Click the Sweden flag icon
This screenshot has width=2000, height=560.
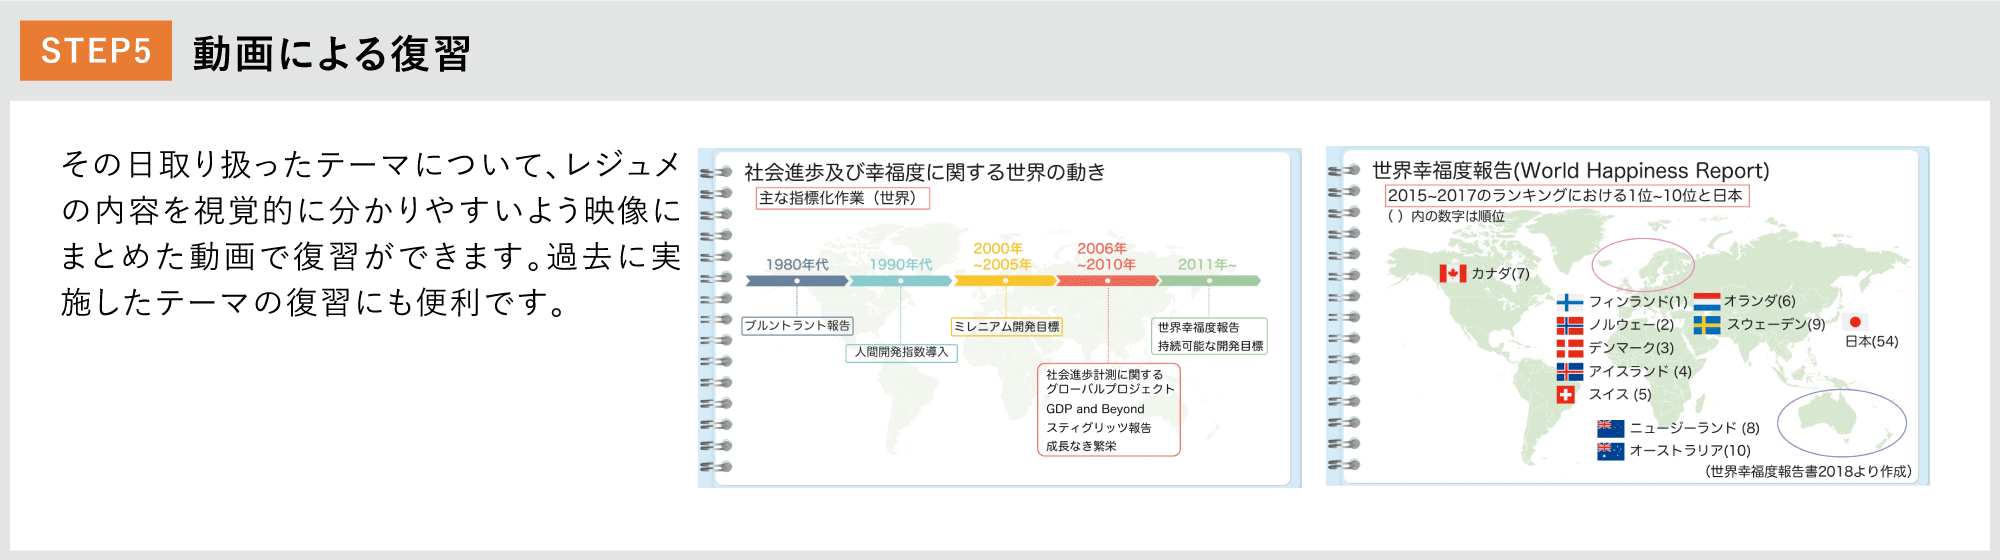pyautogui.click(x=1706, y=325)
